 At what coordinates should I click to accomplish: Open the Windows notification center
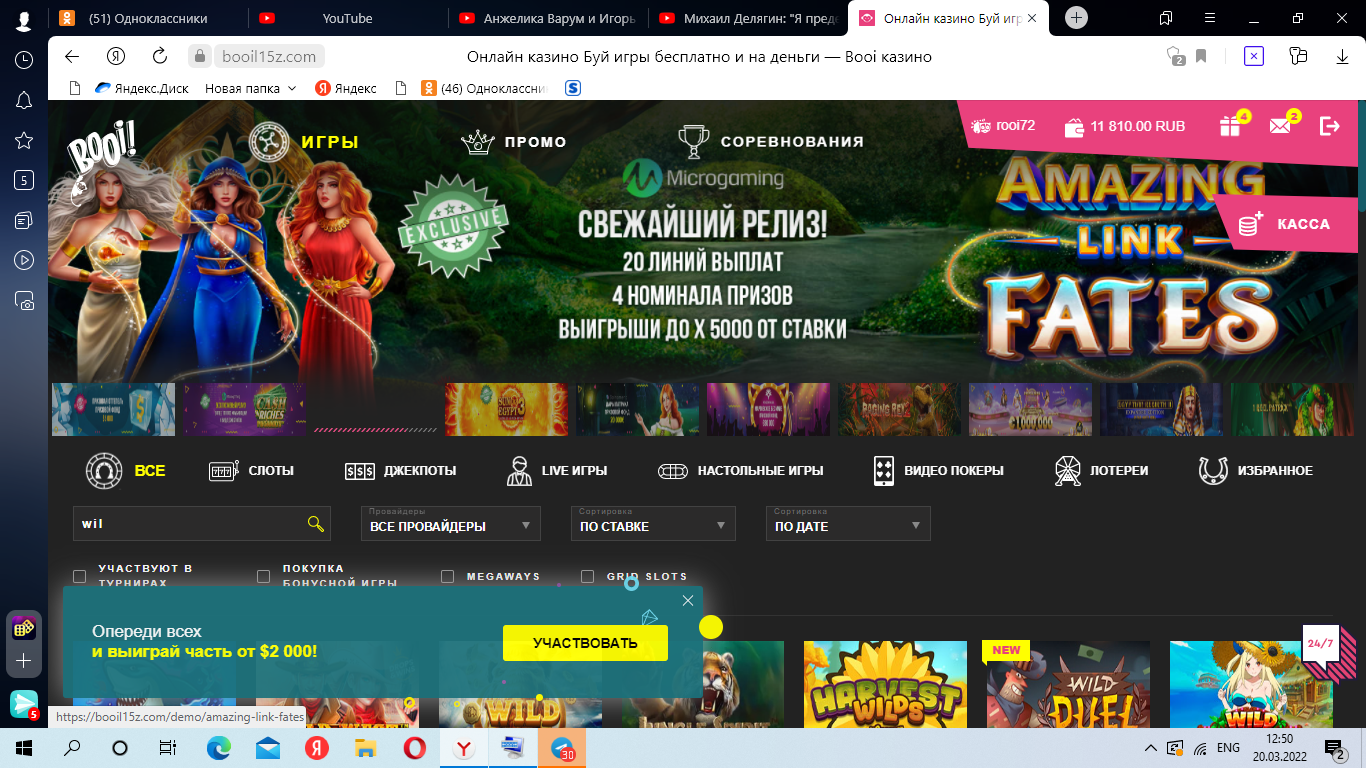(1334, 747)
